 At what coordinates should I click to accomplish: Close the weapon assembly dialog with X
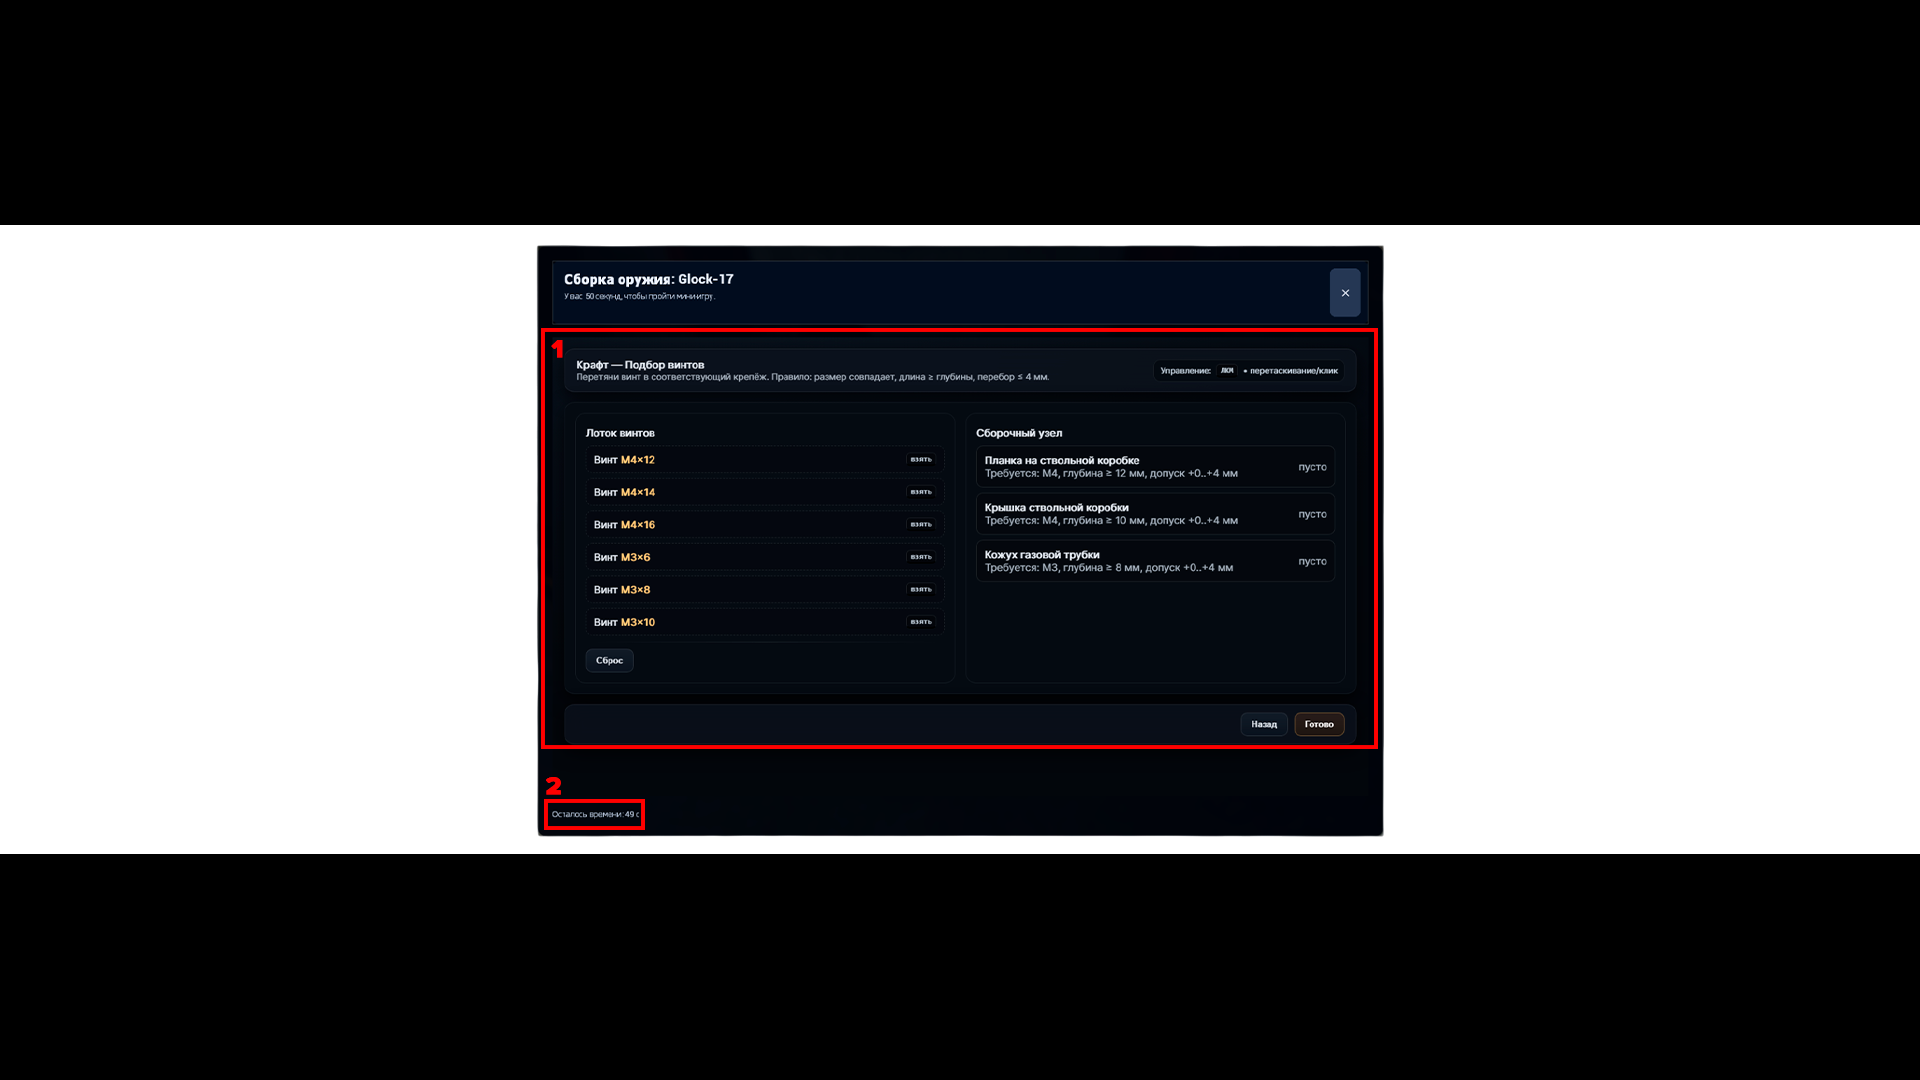pyautogui.click(x=1344, y=293)
